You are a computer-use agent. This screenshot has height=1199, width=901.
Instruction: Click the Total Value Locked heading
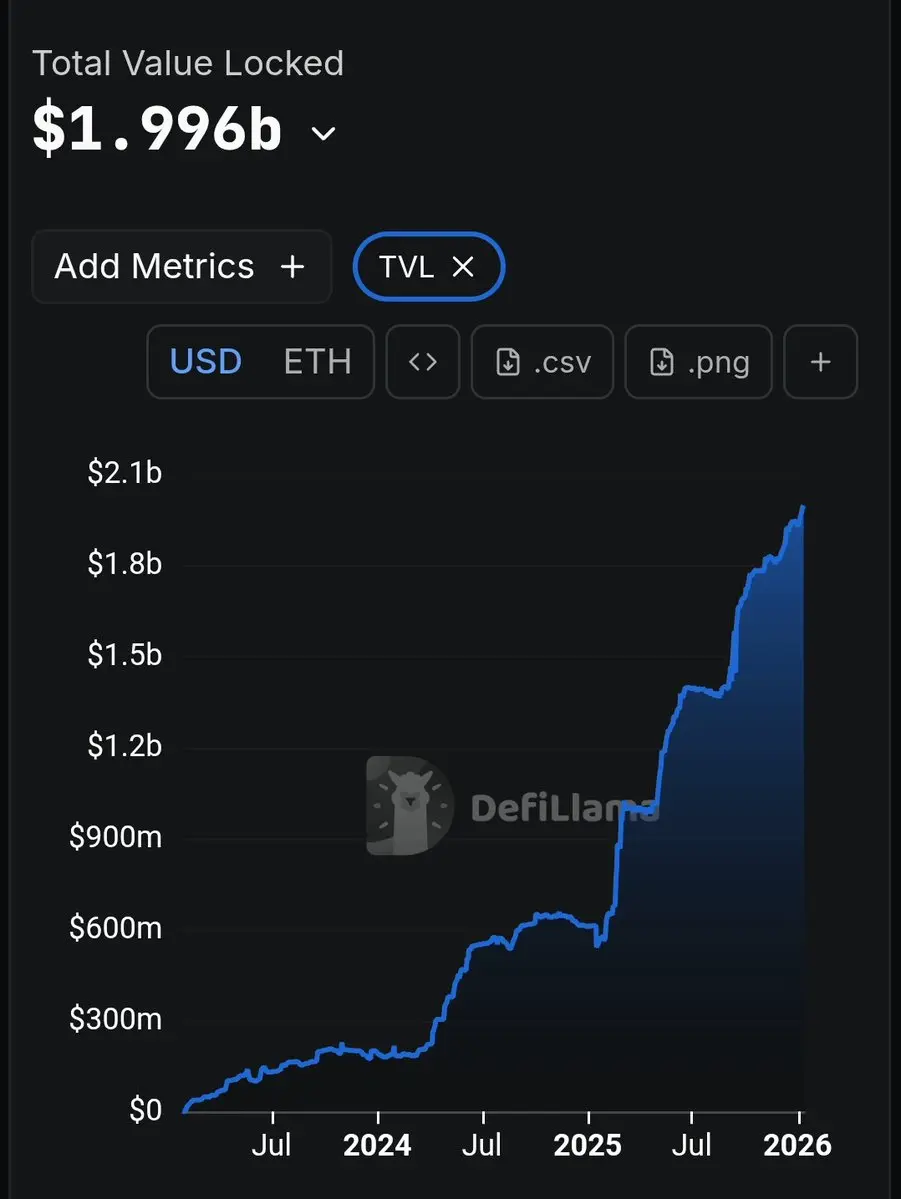(188, 64)
